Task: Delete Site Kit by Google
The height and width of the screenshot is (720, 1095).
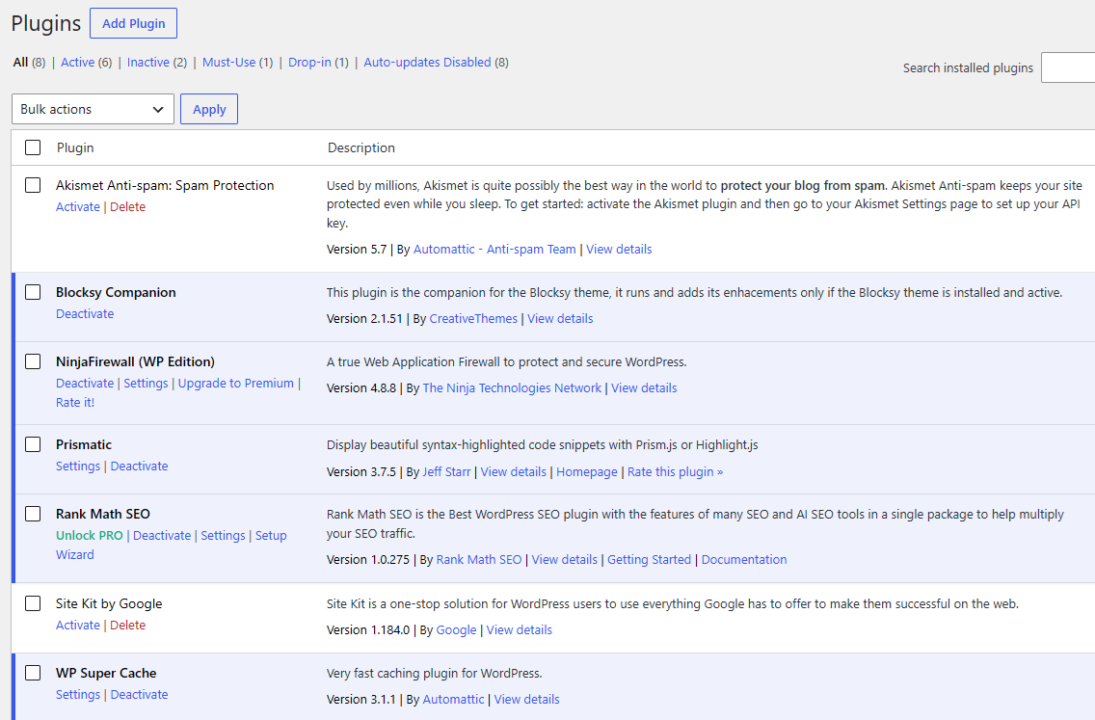Action: click(x=128, y=625)
